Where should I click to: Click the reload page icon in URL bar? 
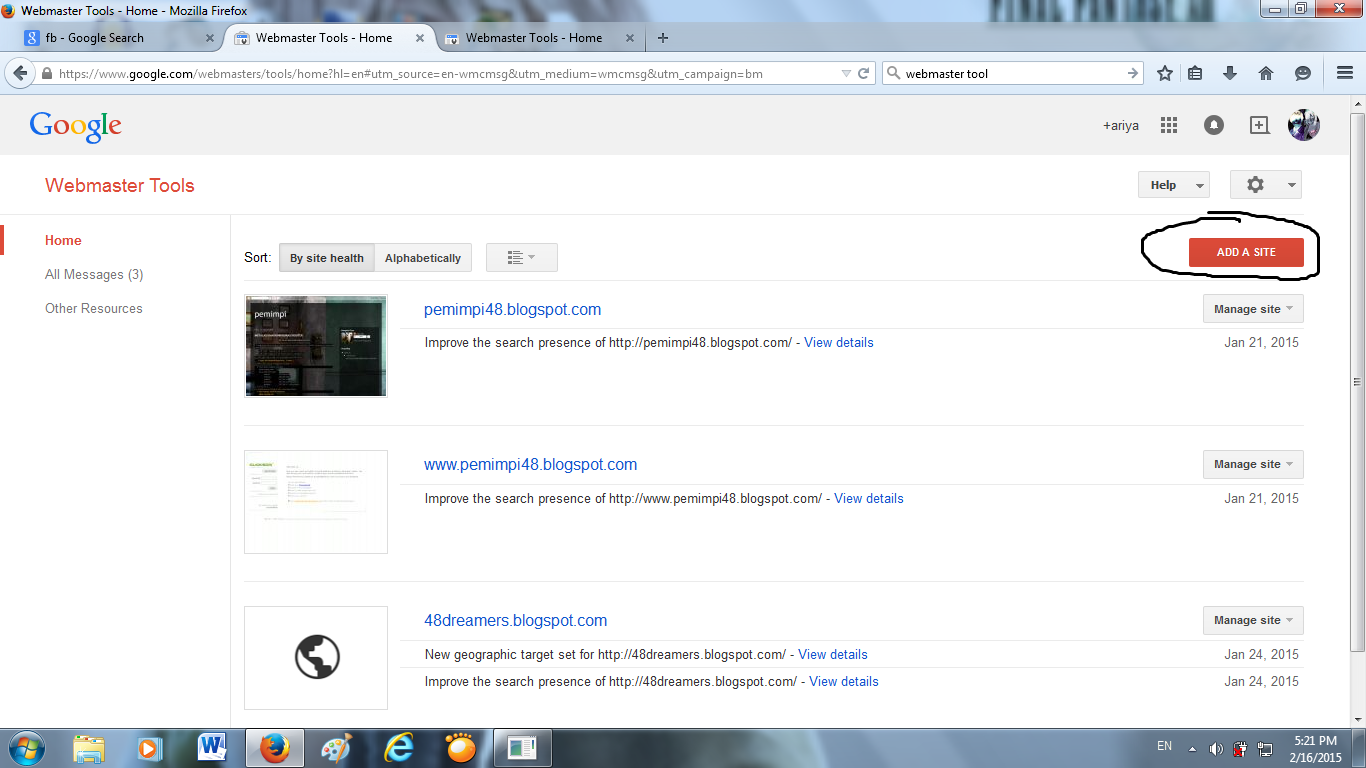pos(864,73)
